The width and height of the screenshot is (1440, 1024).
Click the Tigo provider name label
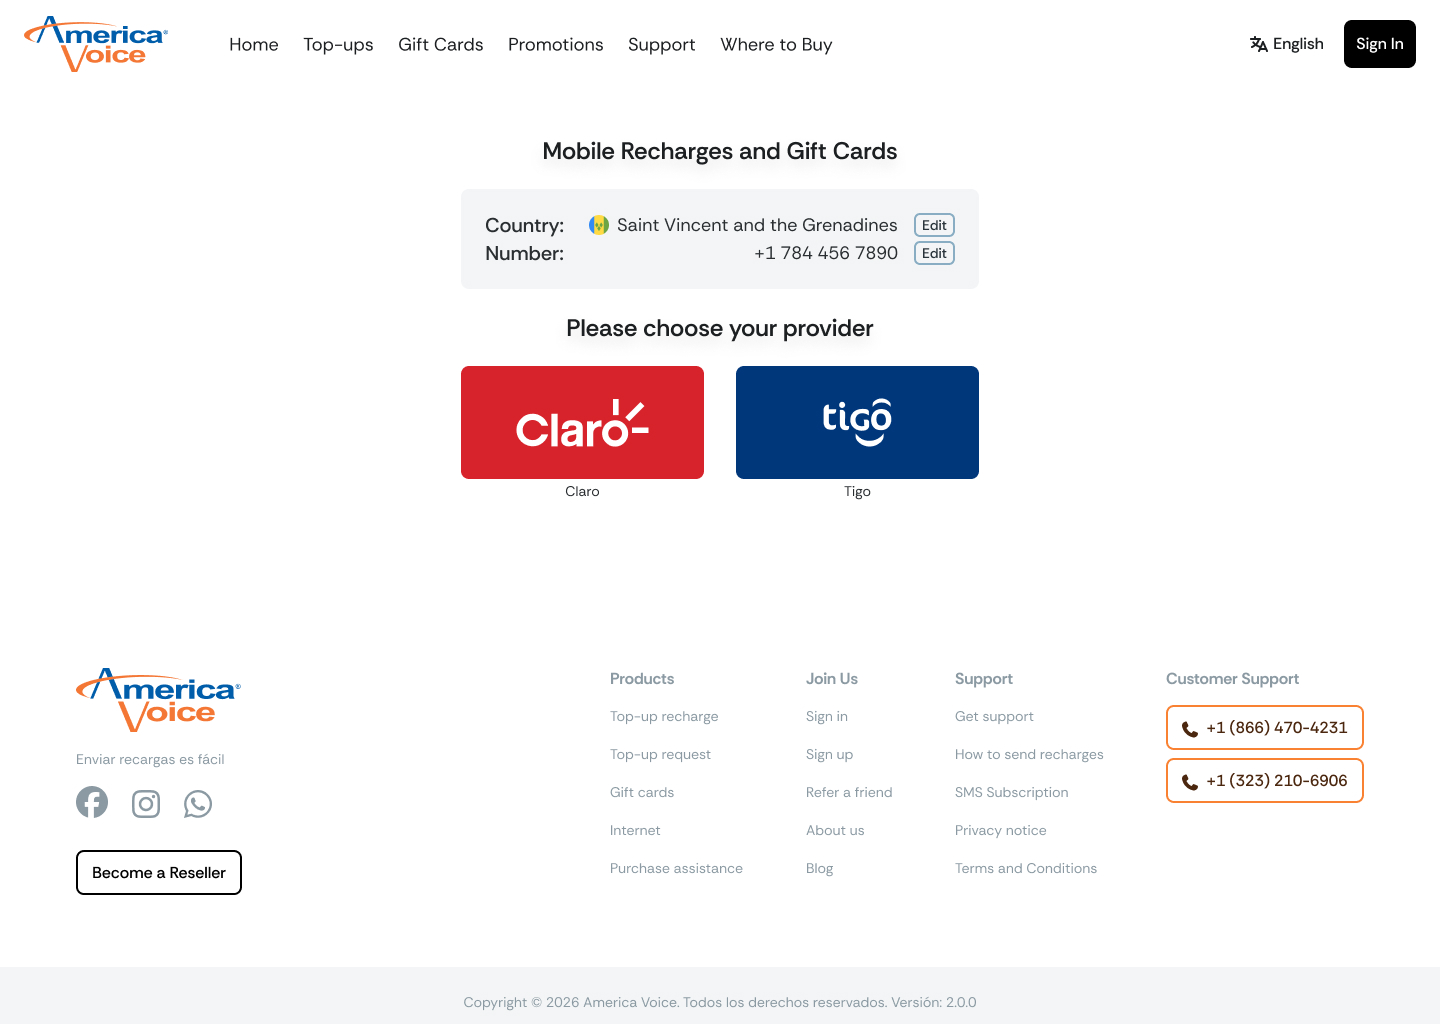pos(857,491)
